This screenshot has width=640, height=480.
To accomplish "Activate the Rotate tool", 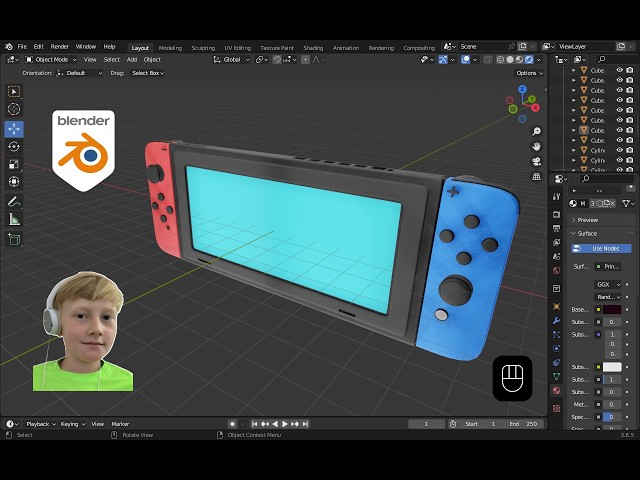I will coord(14,147).
